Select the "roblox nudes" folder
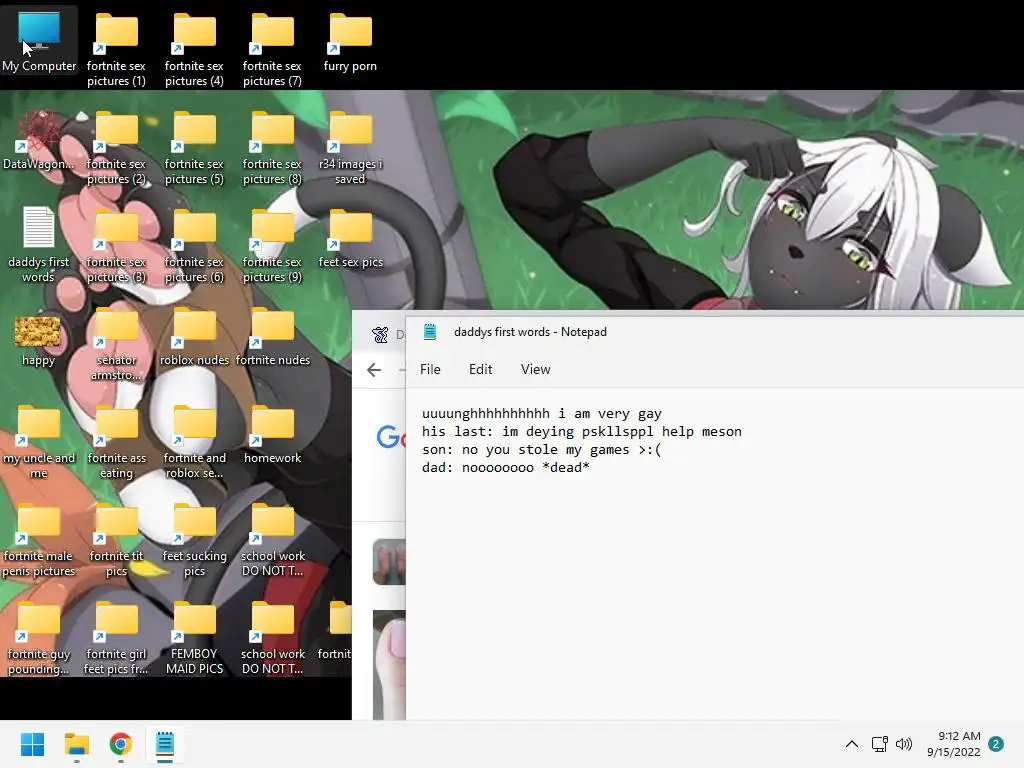This screenshot has width=1024, height=768. [x=195, y=336]
